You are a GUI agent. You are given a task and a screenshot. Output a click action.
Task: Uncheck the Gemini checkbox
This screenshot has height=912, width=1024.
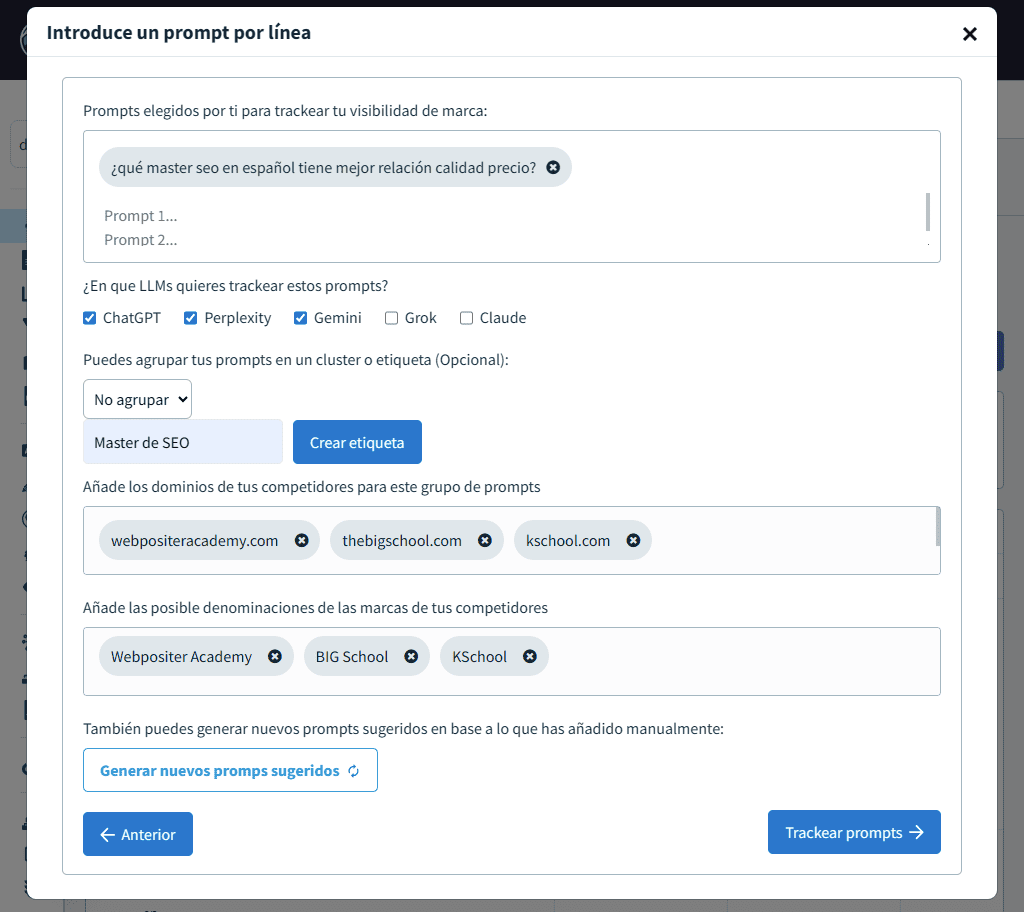(301, 317)
